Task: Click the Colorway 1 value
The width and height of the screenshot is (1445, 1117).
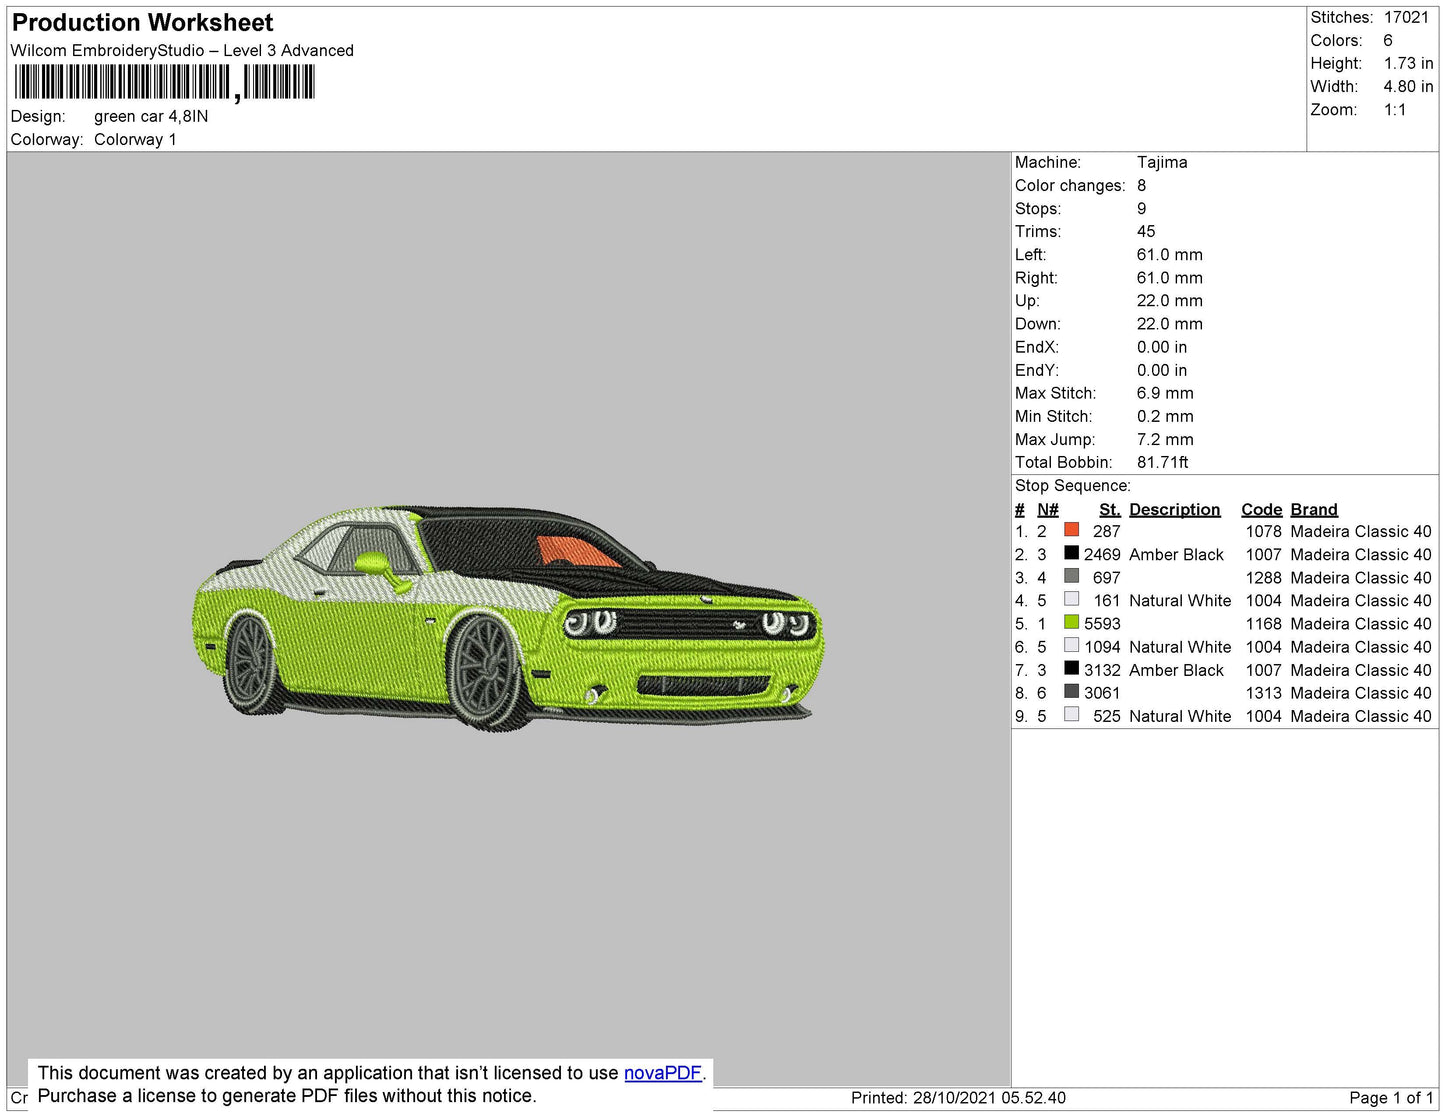Action: click(x=135, y=139)
